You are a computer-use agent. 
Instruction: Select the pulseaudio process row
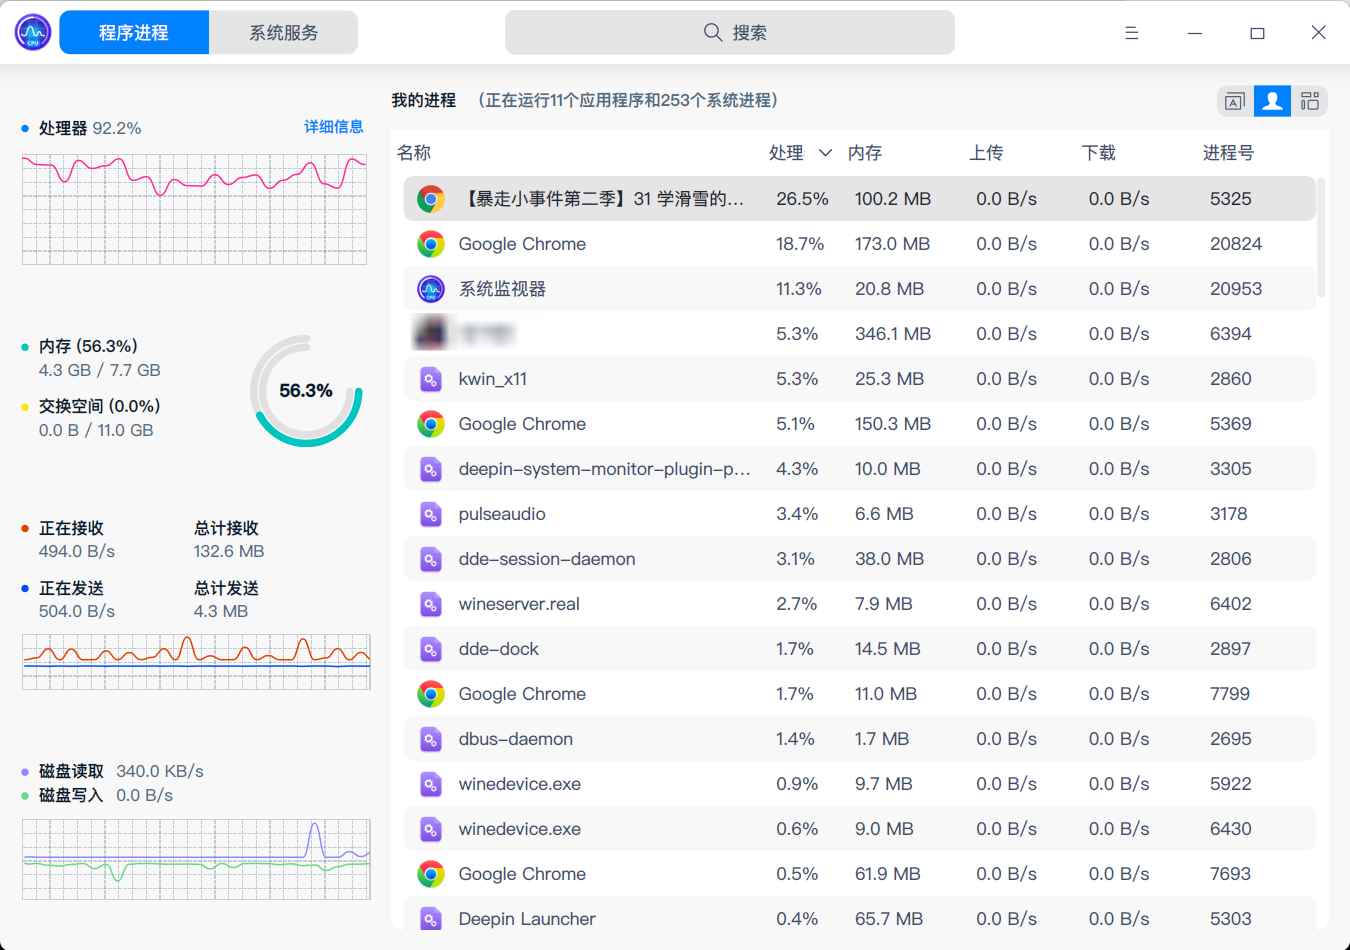tap(700, 513)
